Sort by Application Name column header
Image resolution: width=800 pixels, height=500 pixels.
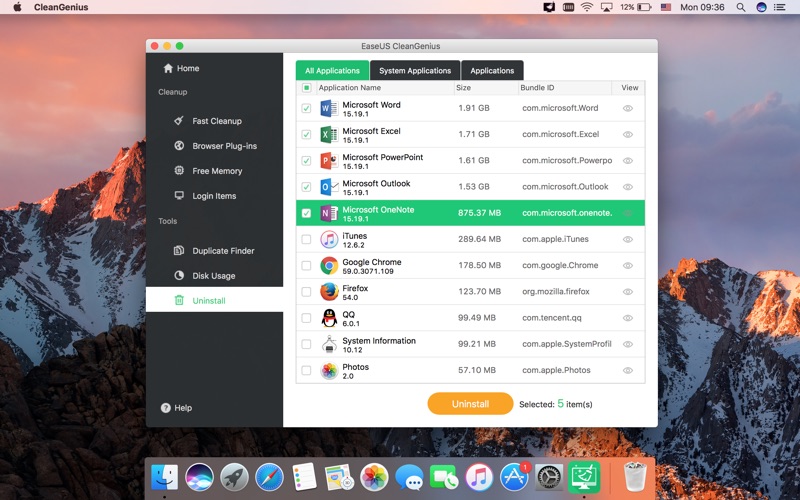point(383,88)
